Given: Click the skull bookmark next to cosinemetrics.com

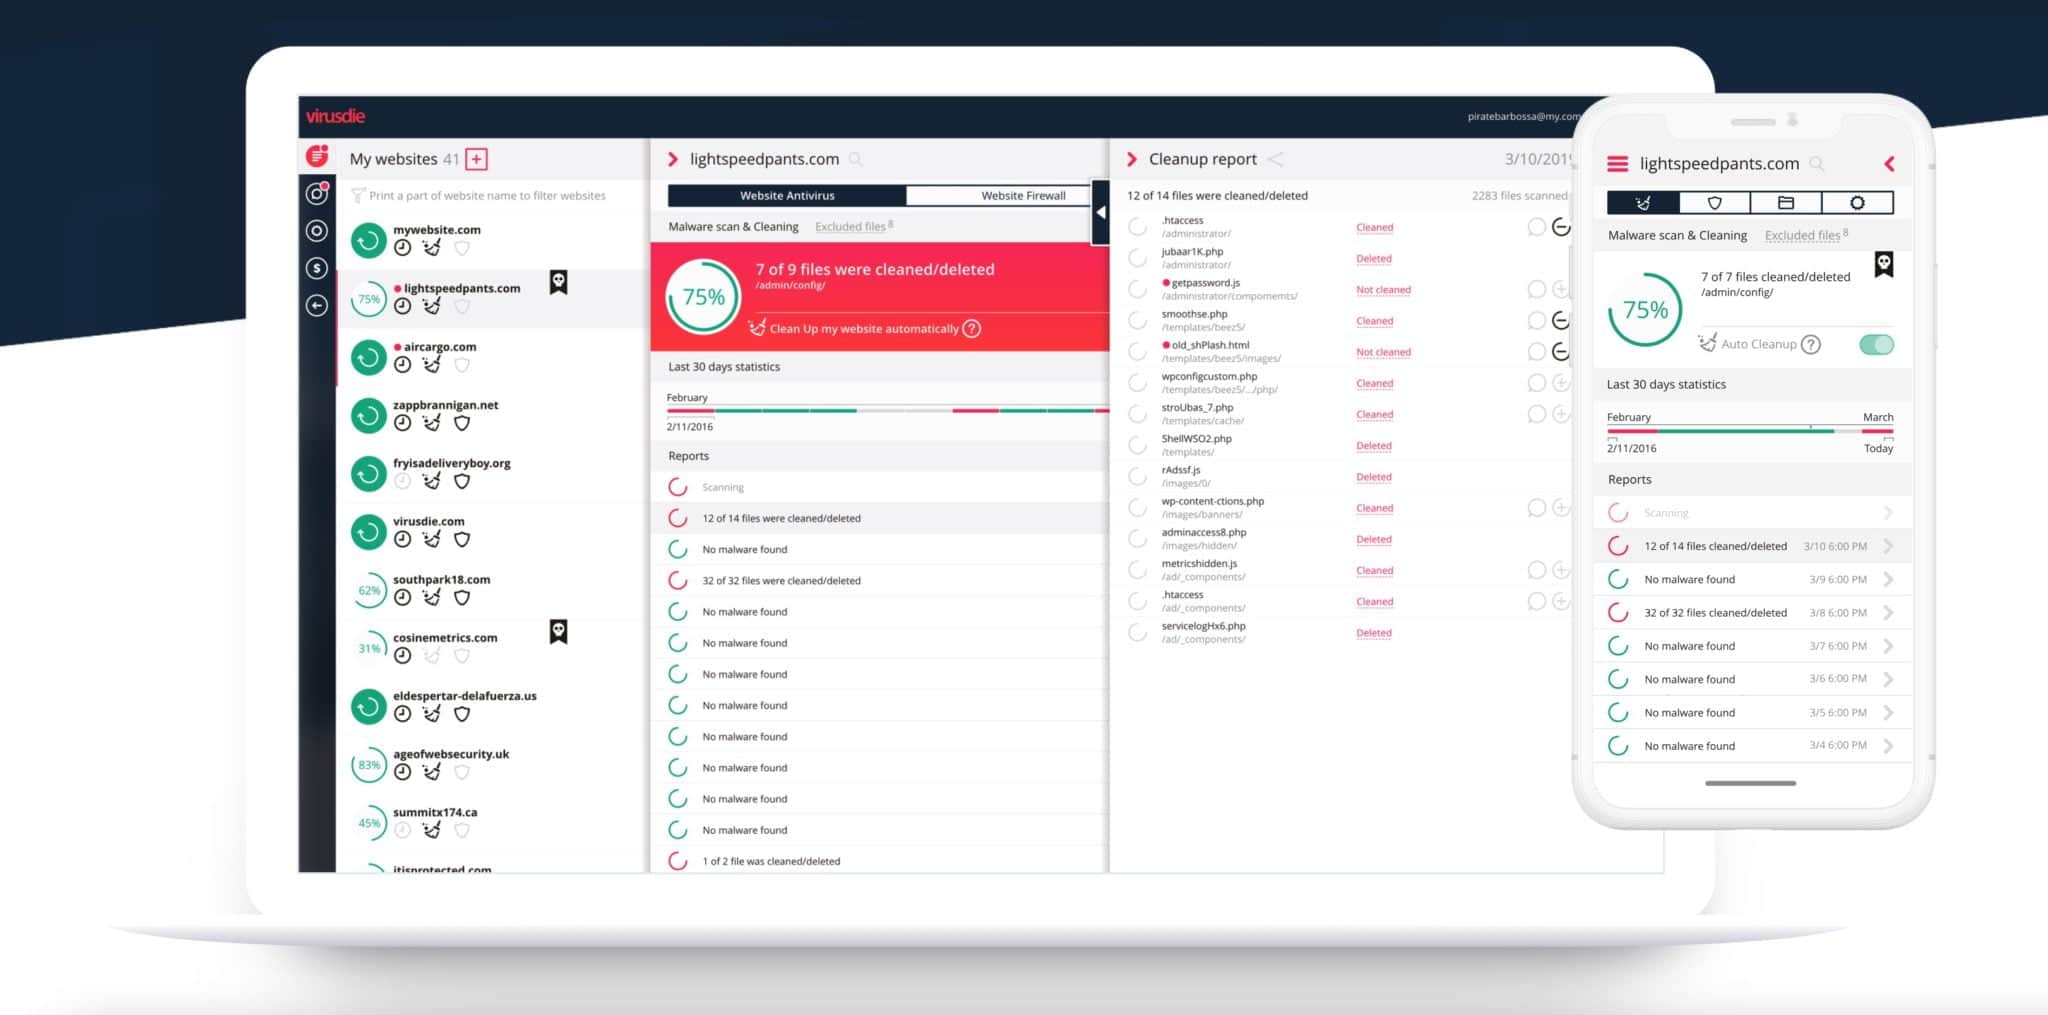Looking at the screenshot, I should (x=559, y=632).
